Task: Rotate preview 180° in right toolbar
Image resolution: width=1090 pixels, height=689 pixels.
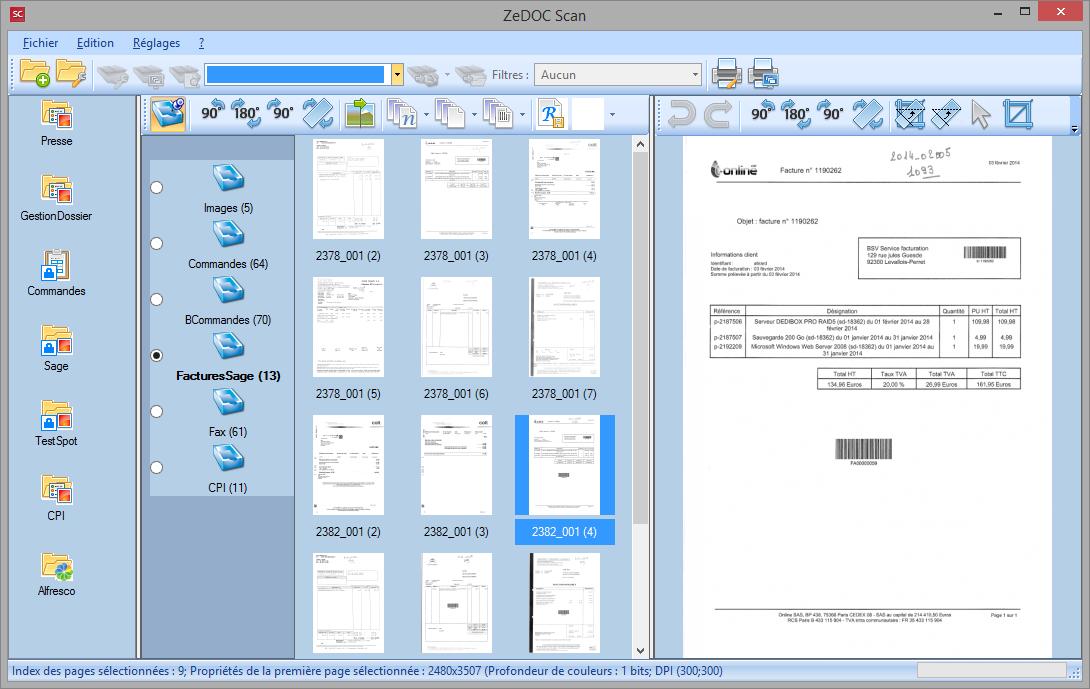Action: tap(796, 113)
